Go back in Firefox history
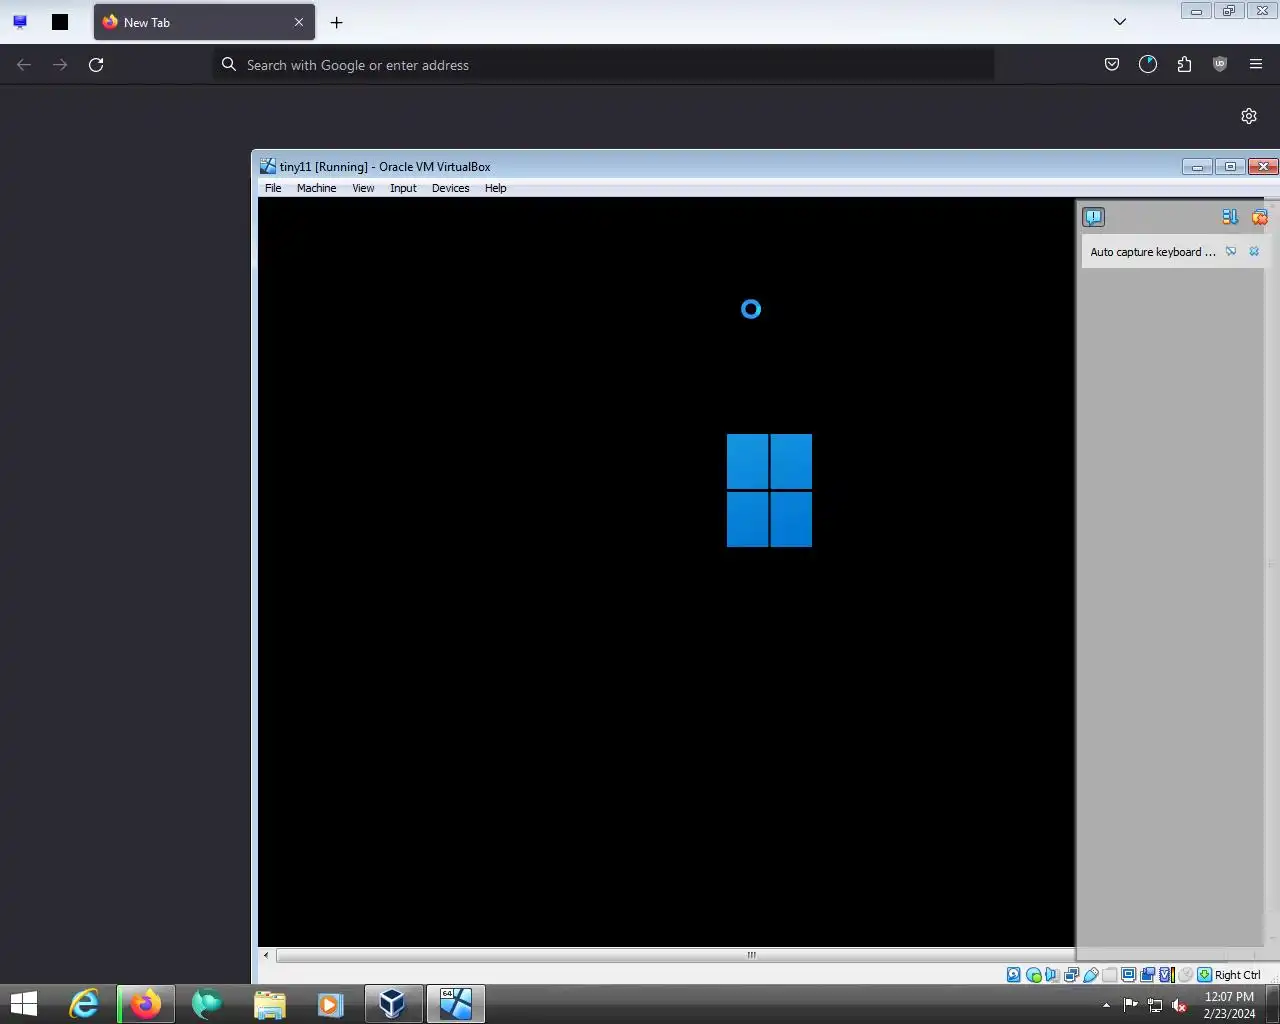 pyautogui.click(x=24, y=65)
